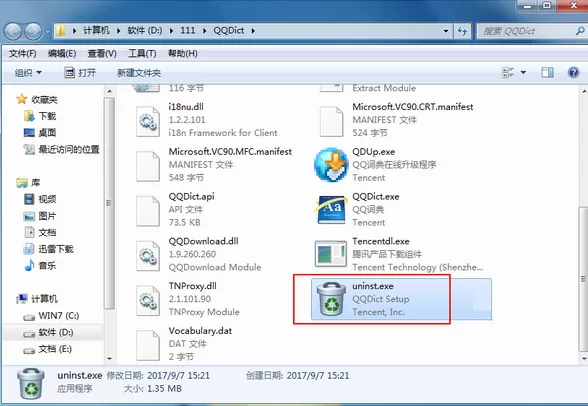Click the QQDownload.dll file name
This screenshot has width=588, height=406.
click(203, 241)
